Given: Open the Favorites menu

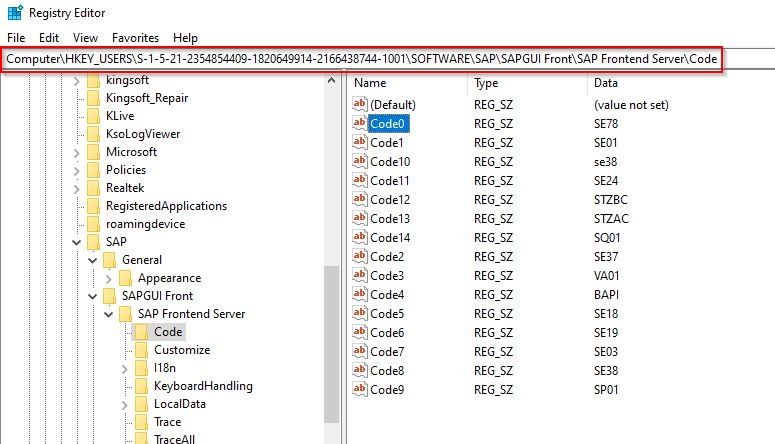Looking at the screenshot, I should (x=135, y=38).
